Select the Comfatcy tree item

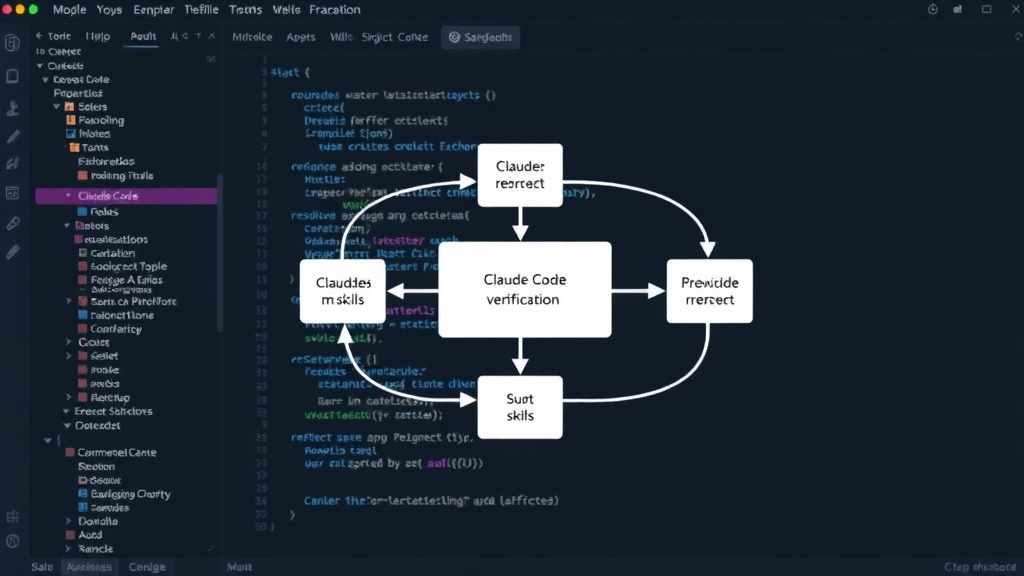click(x=116, y=328)
